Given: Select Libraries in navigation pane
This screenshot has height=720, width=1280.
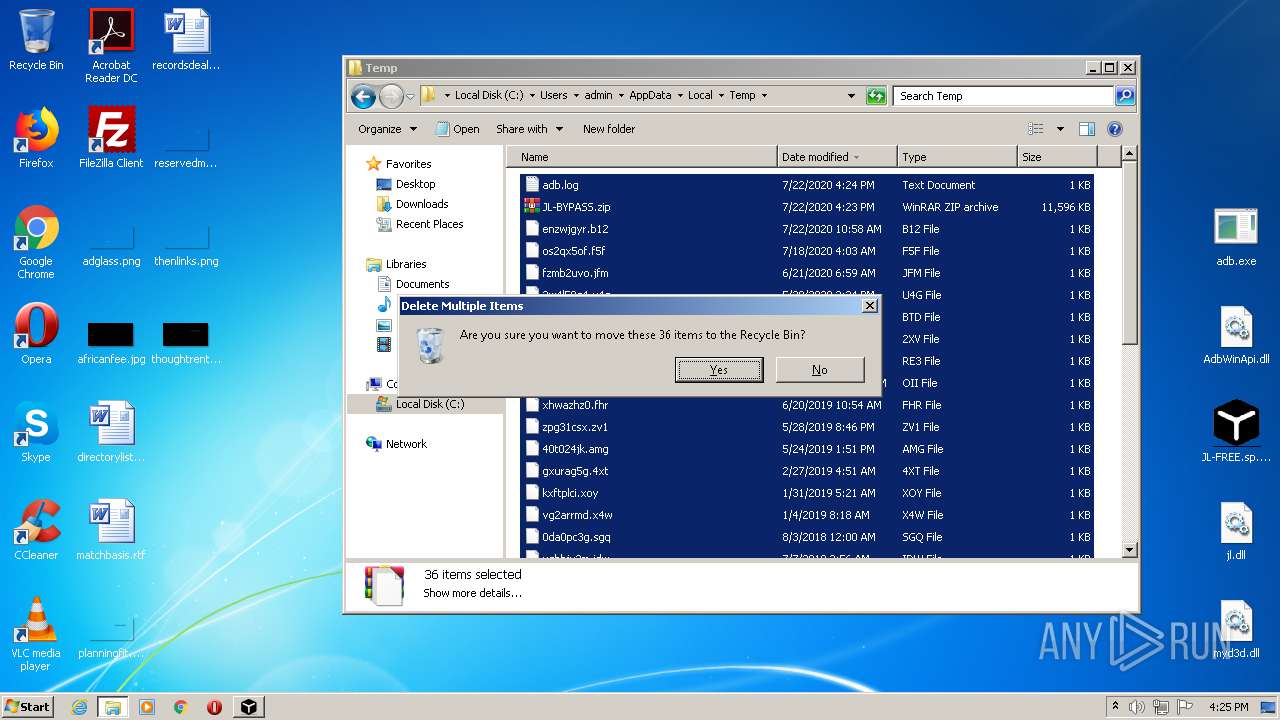Looking at the screenshot, I should [397, 264].
